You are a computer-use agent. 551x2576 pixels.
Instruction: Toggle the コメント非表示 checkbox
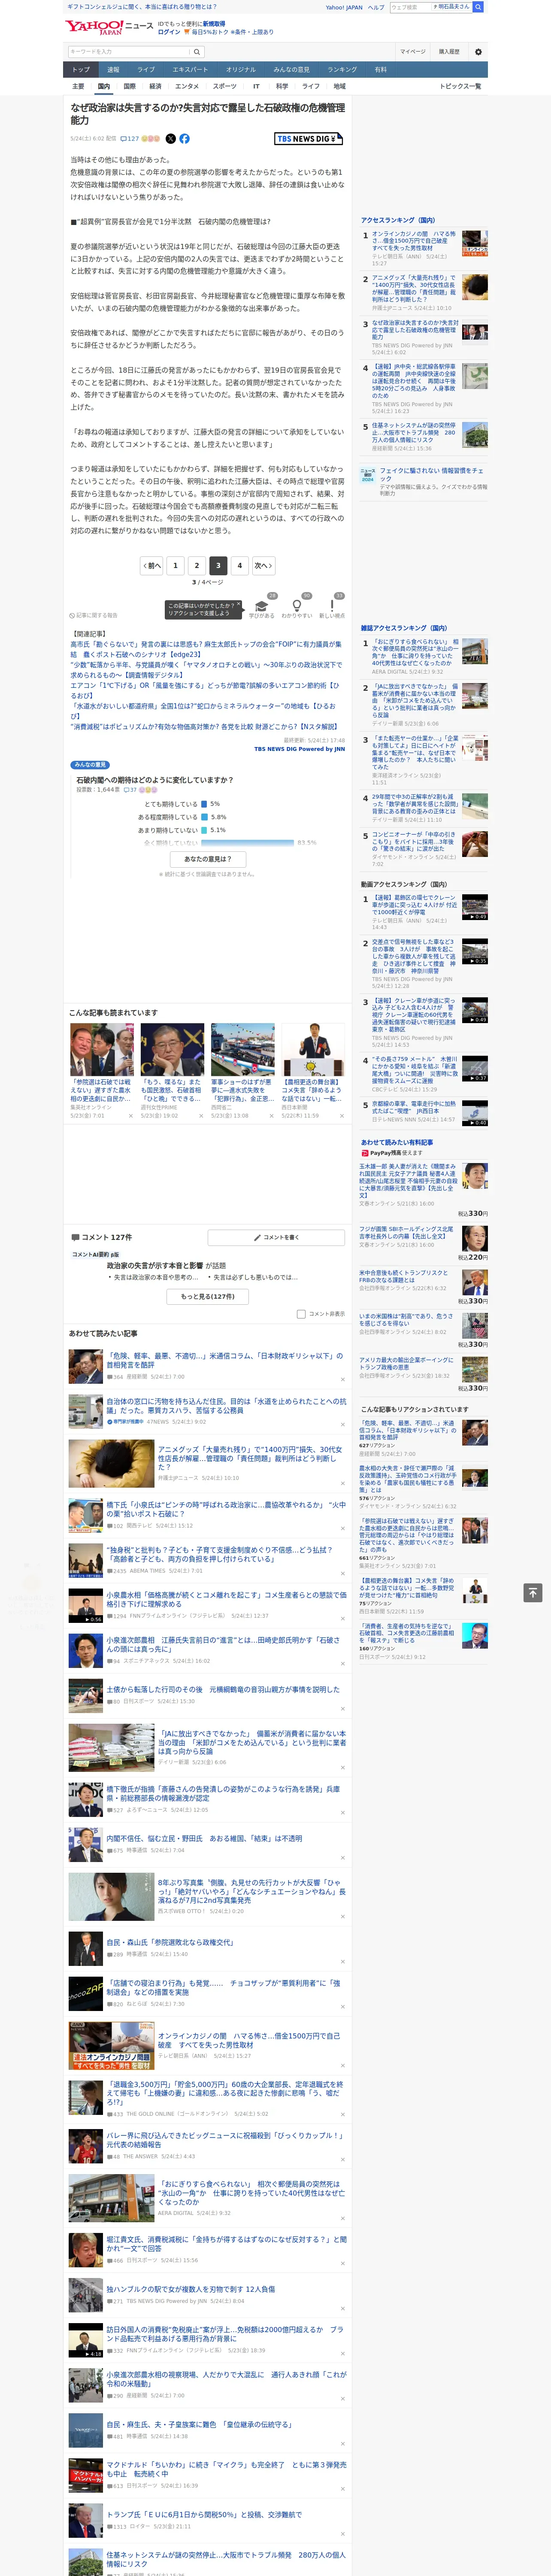pyautogui.click(x=301, y=1314)
